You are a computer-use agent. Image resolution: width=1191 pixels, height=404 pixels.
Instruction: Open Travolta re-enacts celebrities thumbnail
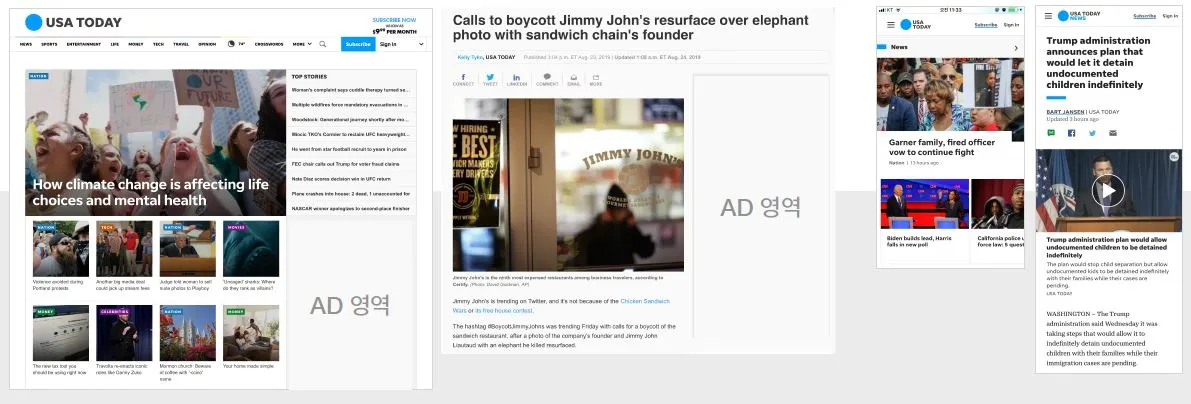[x=124, y=333]
